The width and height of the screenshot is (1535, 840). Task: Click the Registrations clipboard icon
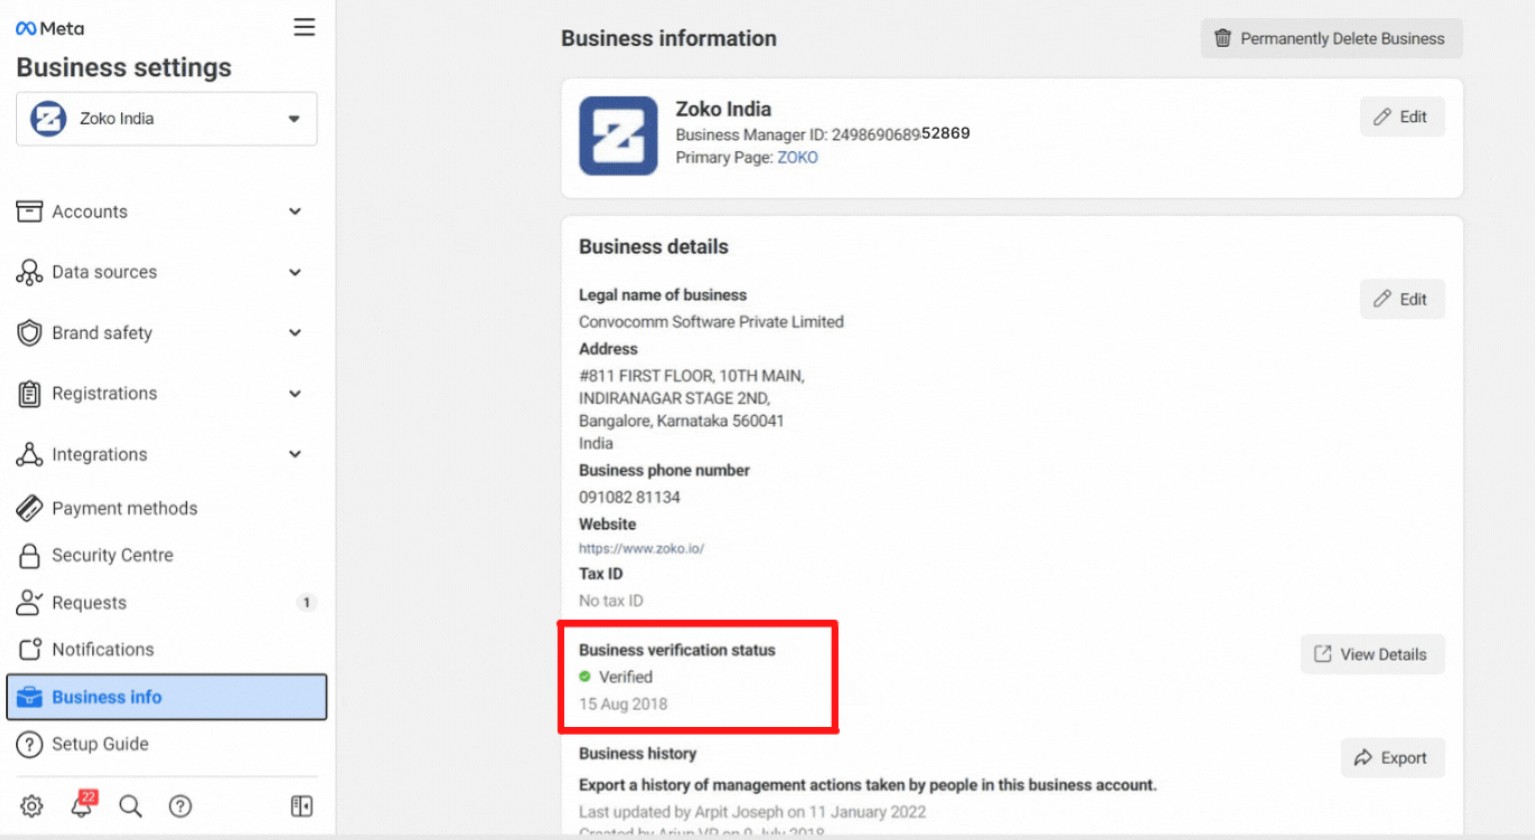(29, 394)
